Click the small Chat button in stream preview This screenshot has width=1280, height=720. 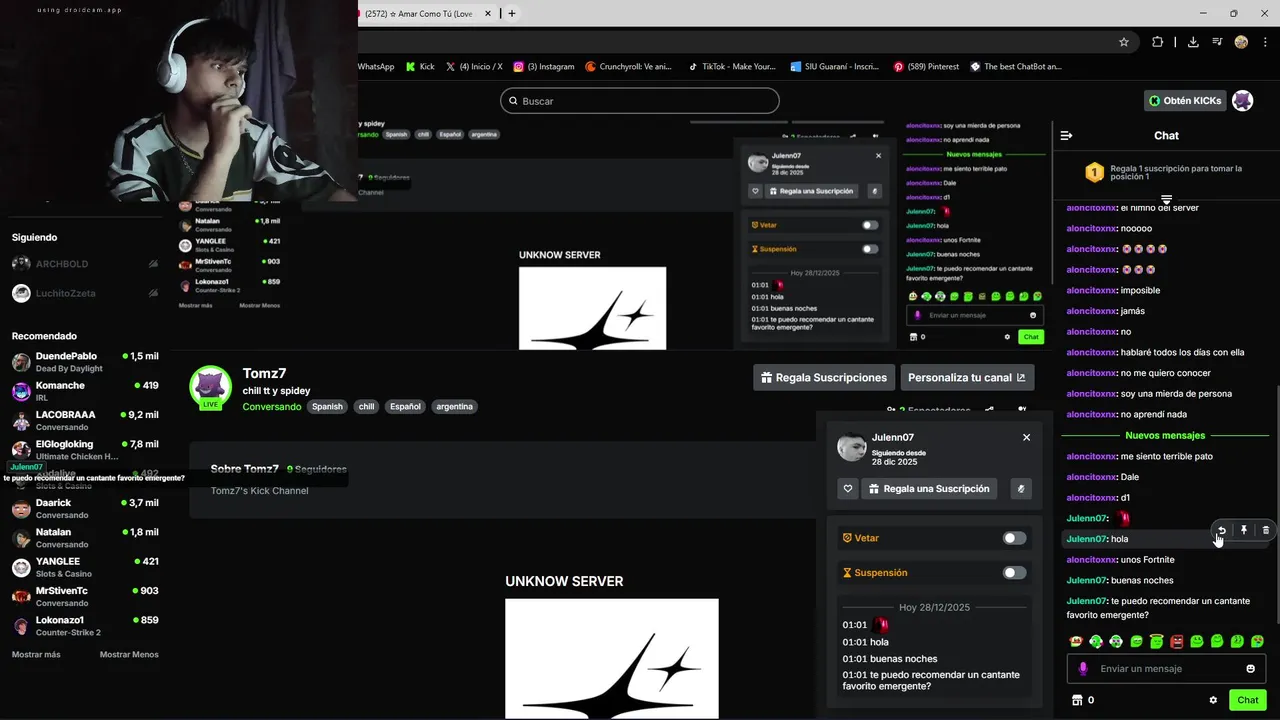1031,337
